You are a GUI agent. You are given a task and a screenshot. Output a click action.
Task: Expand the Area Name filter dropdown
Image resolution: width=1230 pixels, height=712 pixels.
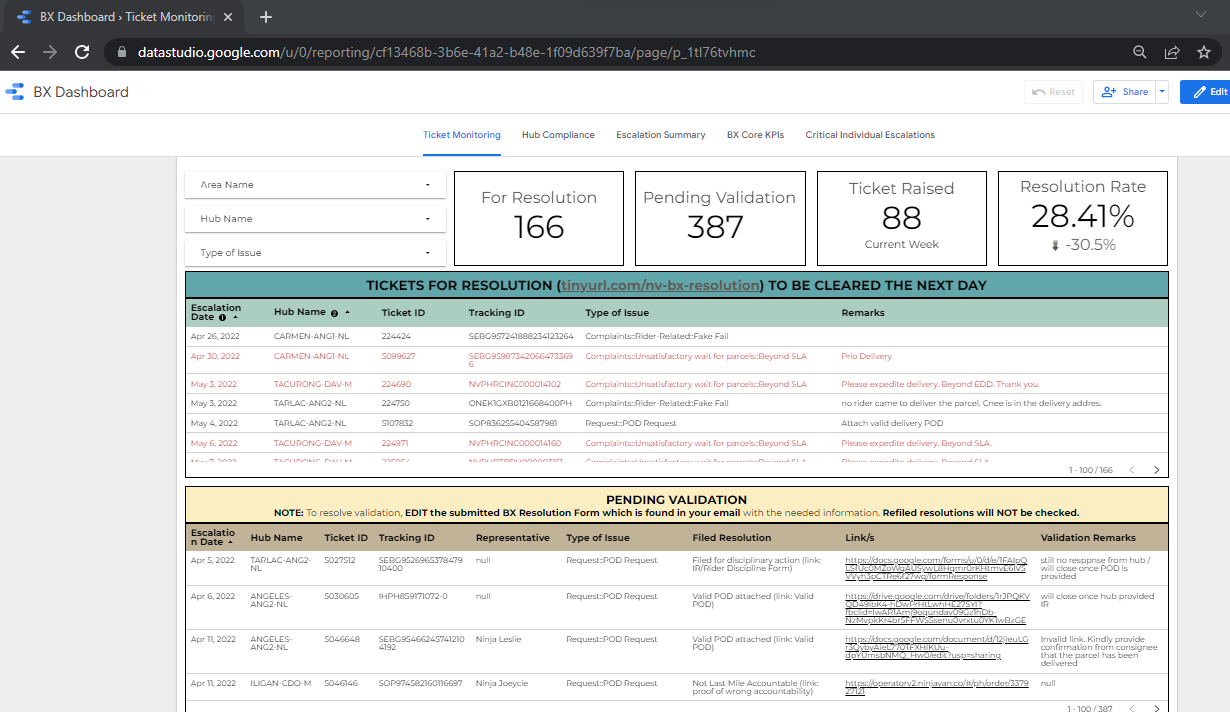click(x=315, y=185)
